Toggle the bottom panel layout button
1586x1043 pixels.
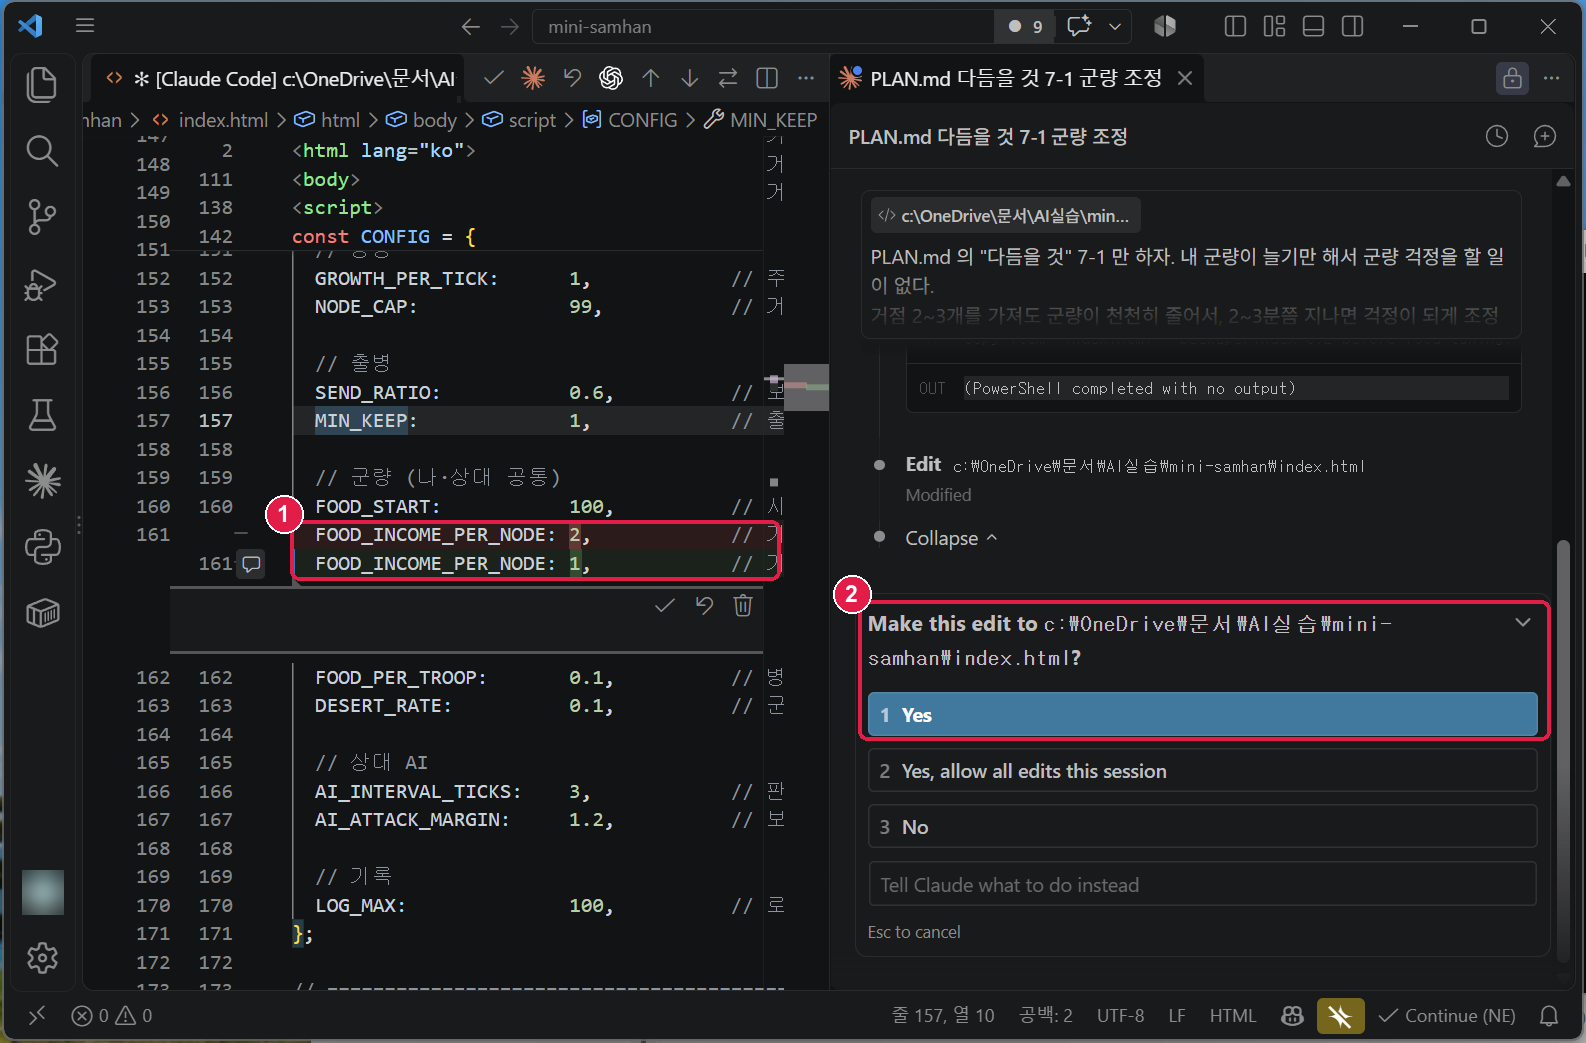1313,27
